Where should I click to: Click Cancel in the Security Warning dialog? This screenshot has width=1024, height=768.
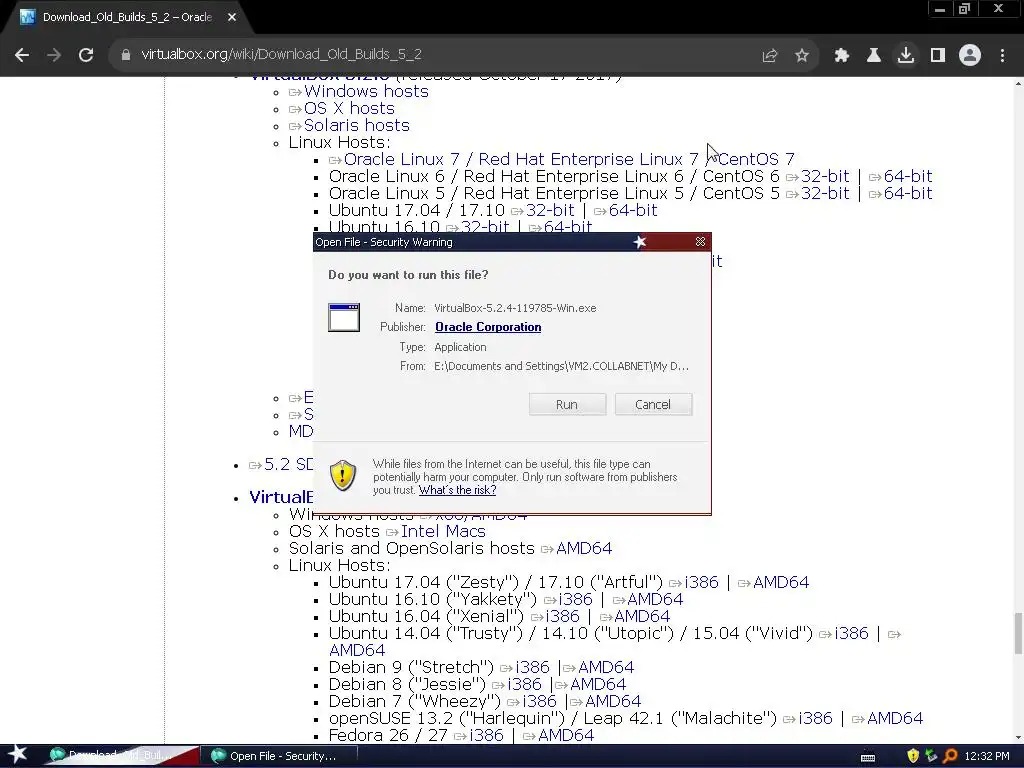tap(652, 404)
